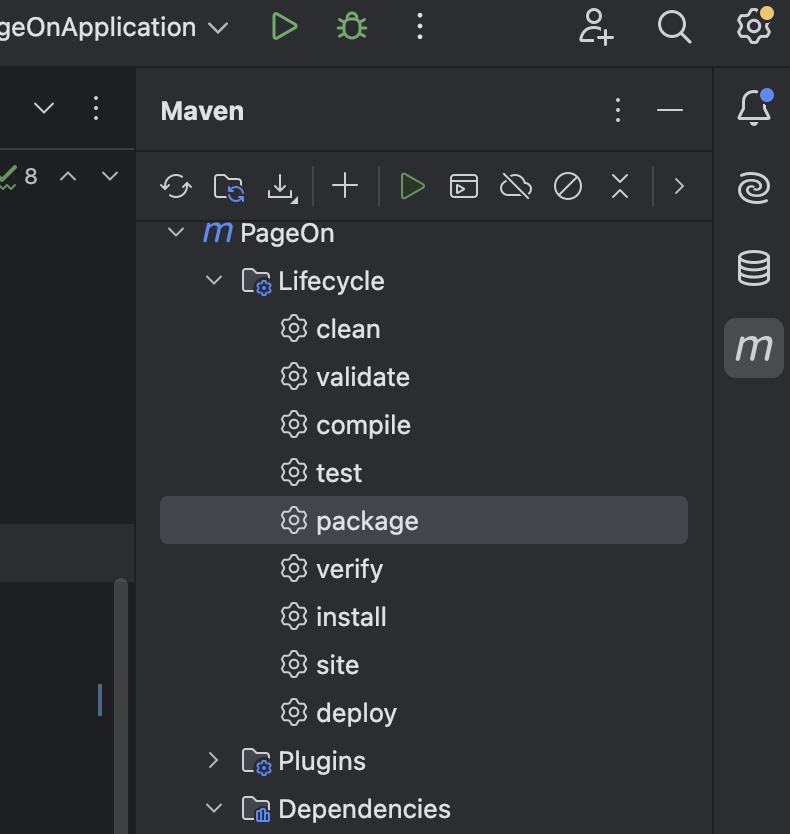Start the debugger with the bug icon

tap(350, 27)
